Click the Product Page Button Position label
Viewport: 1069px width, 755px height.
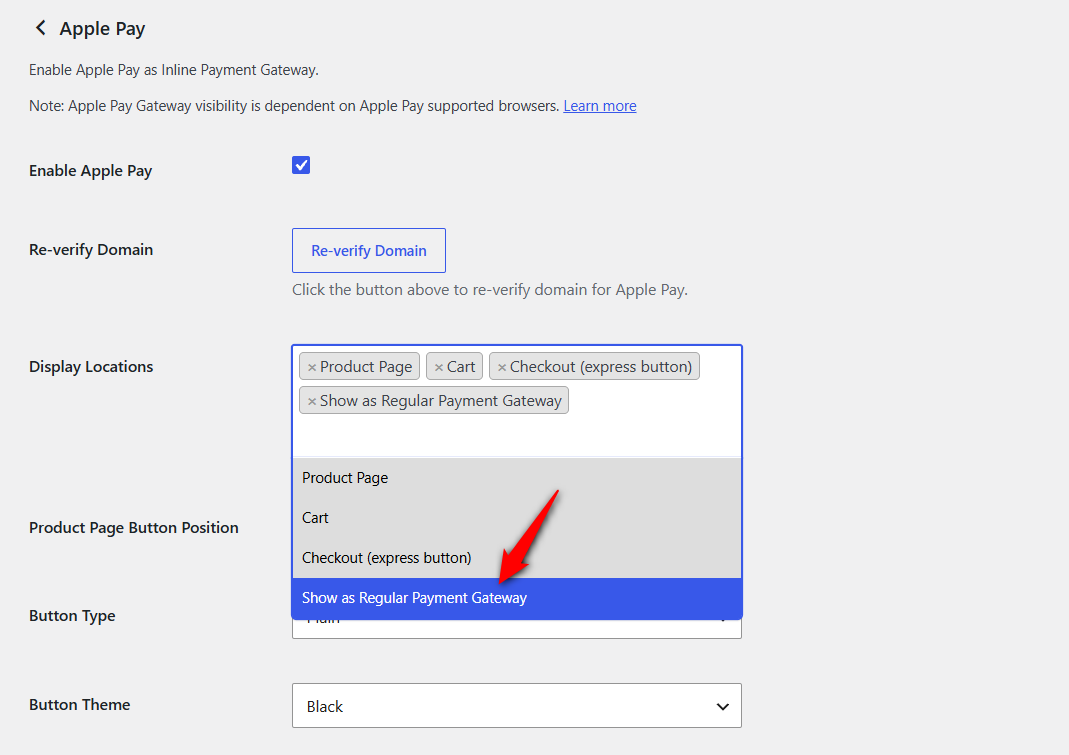pyautogui.click(x=134, y=528)
